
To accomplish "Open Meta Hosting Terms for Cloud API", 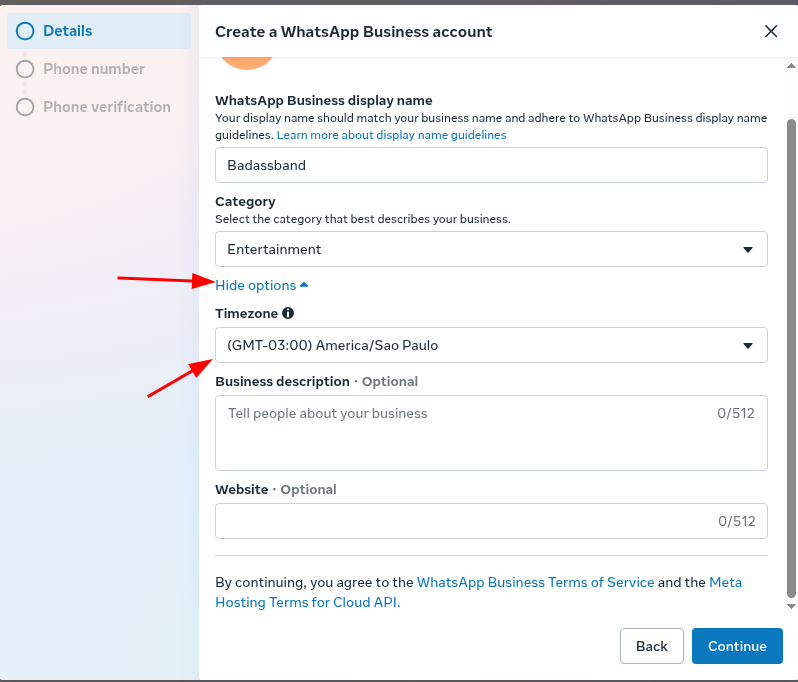I will (x=308, y=602).
